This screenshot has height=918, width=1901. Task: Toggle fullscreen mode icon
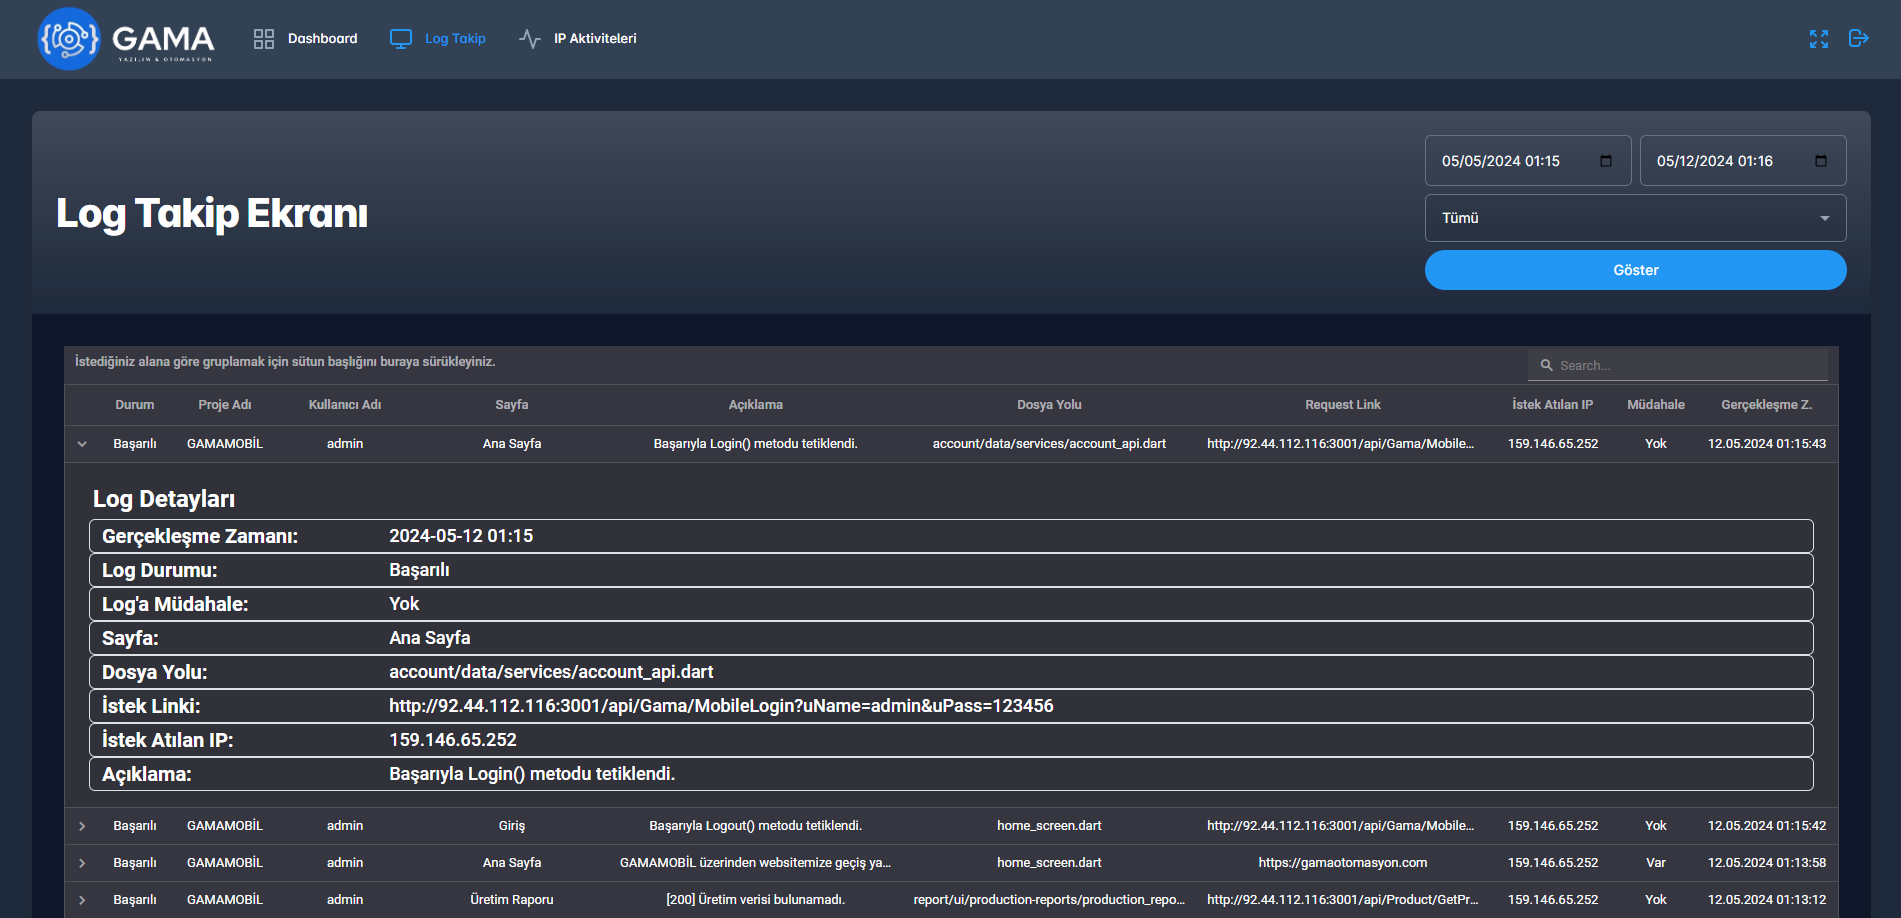point(1818,39)
